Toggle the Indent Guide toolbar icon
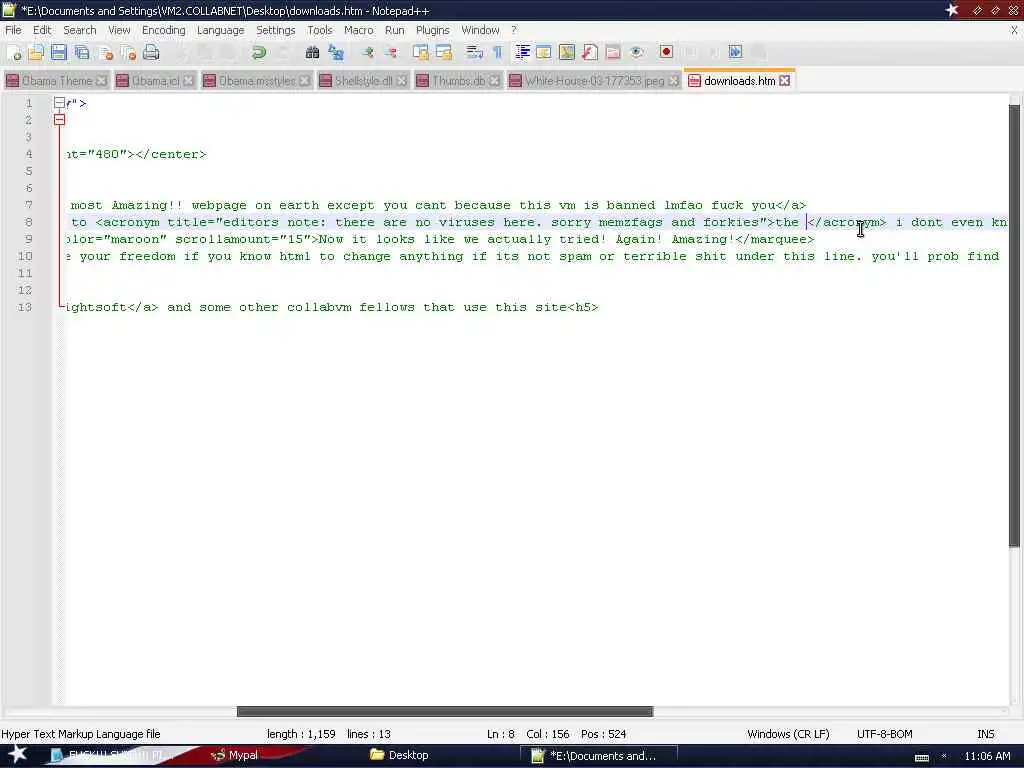This screenshot has width=1024, height=768. pos(522,52)
